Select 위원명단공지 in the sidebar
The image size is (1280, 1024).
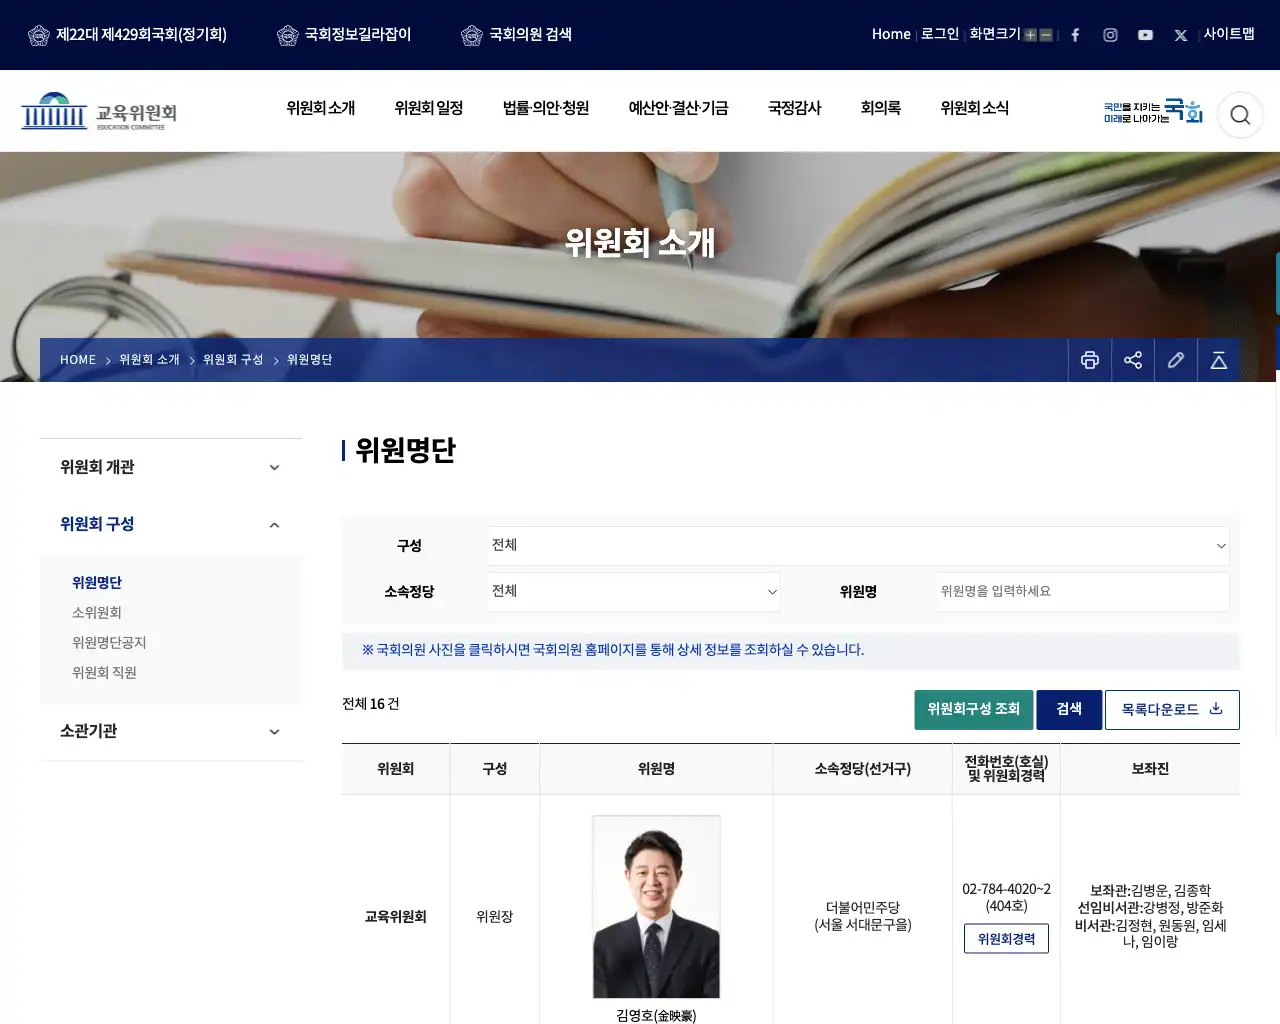[x=109, y=643]
